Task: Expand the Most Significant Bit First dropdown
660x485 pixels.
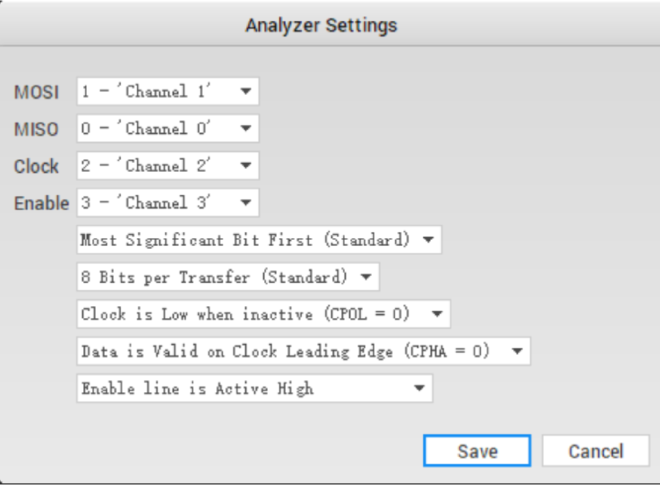Action: [258, 240]
